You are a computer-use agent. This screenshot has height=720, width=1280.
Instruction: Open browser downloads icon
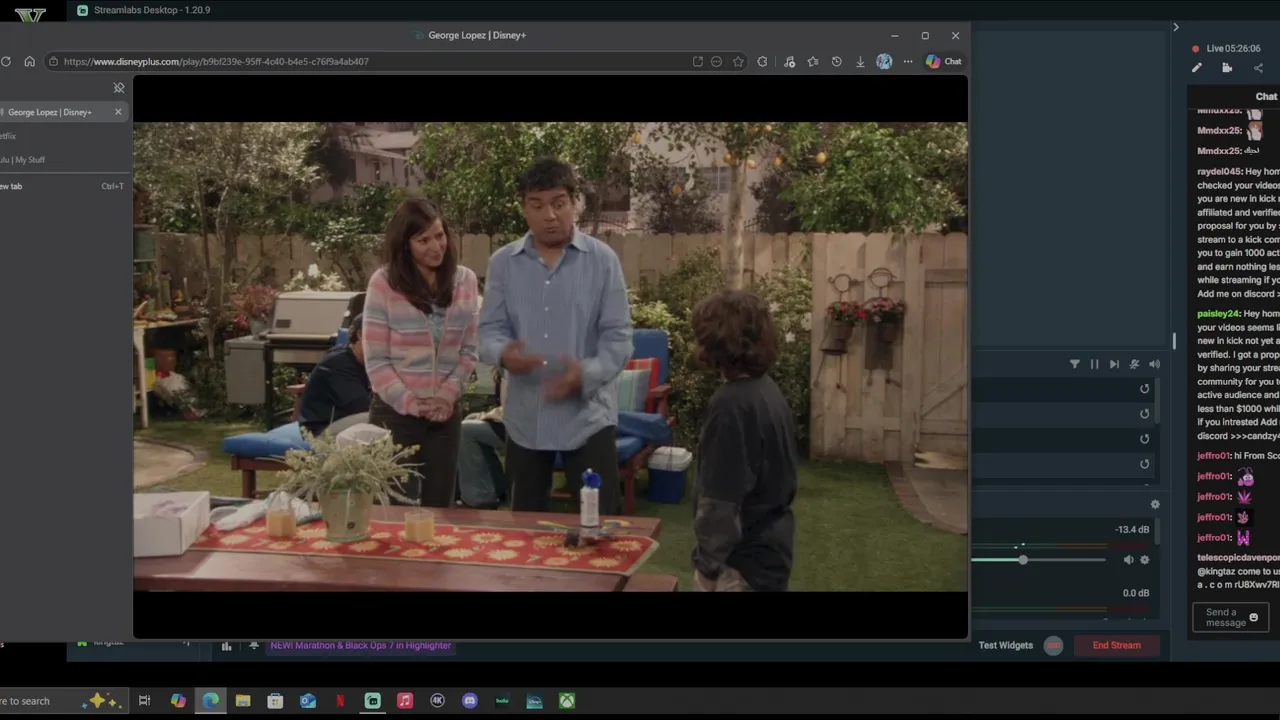(x=860, y=61)
